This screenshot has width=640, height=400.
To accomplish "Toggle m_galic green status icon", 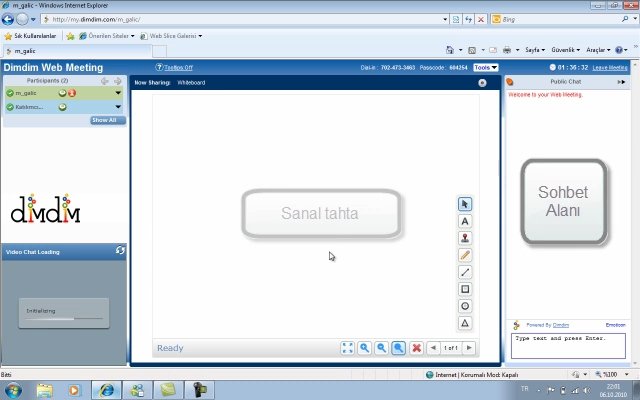I will coord(10,93).
